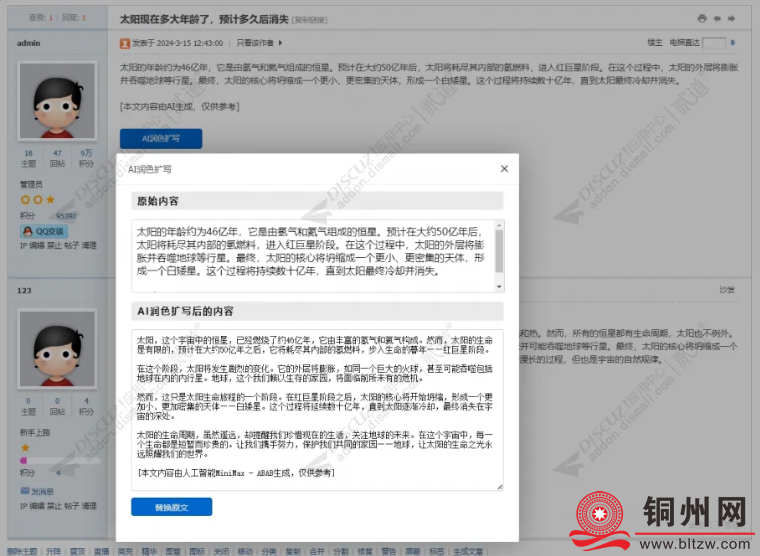This screenshot has height=556, width=760.
Task: Go to next thread arrow icon
Action: (x=731, y=18)
